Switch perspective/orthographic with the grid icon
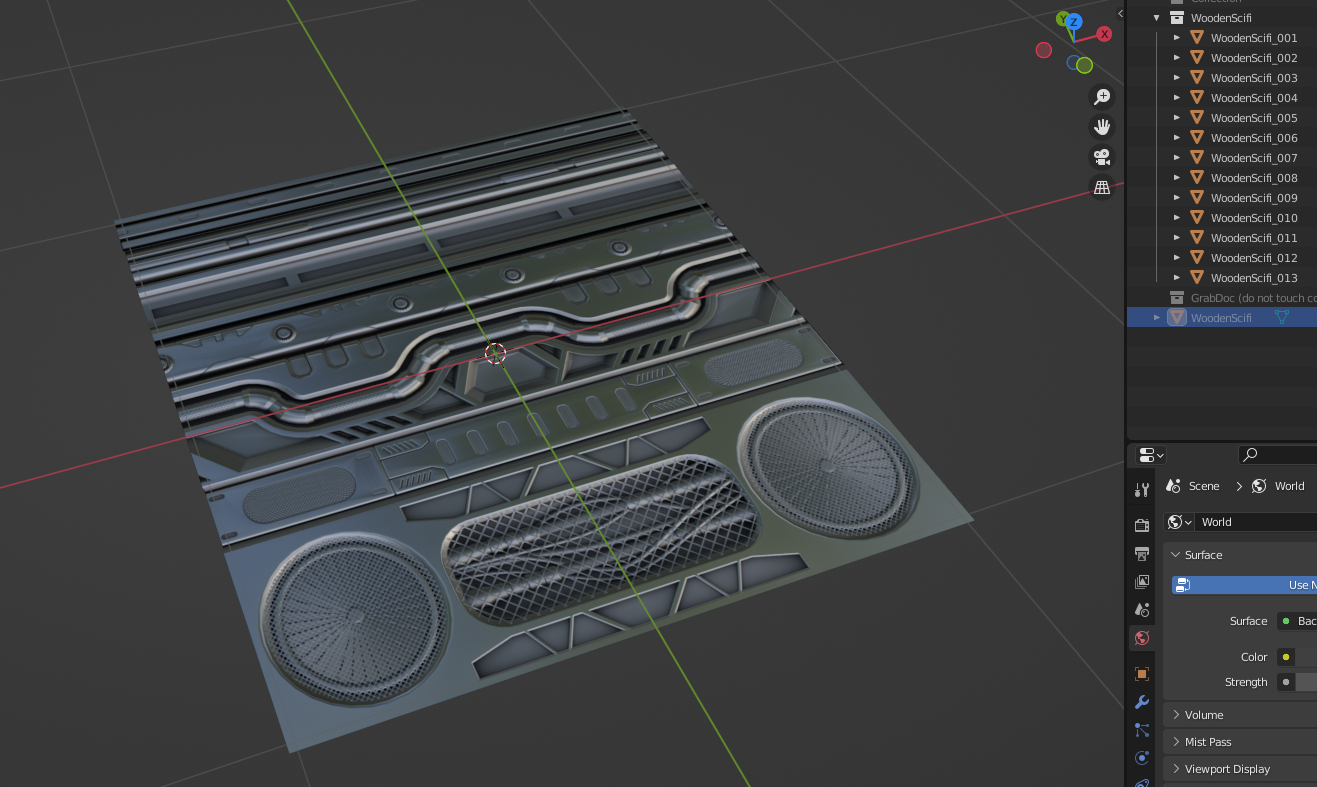 tap(1102, 187)
